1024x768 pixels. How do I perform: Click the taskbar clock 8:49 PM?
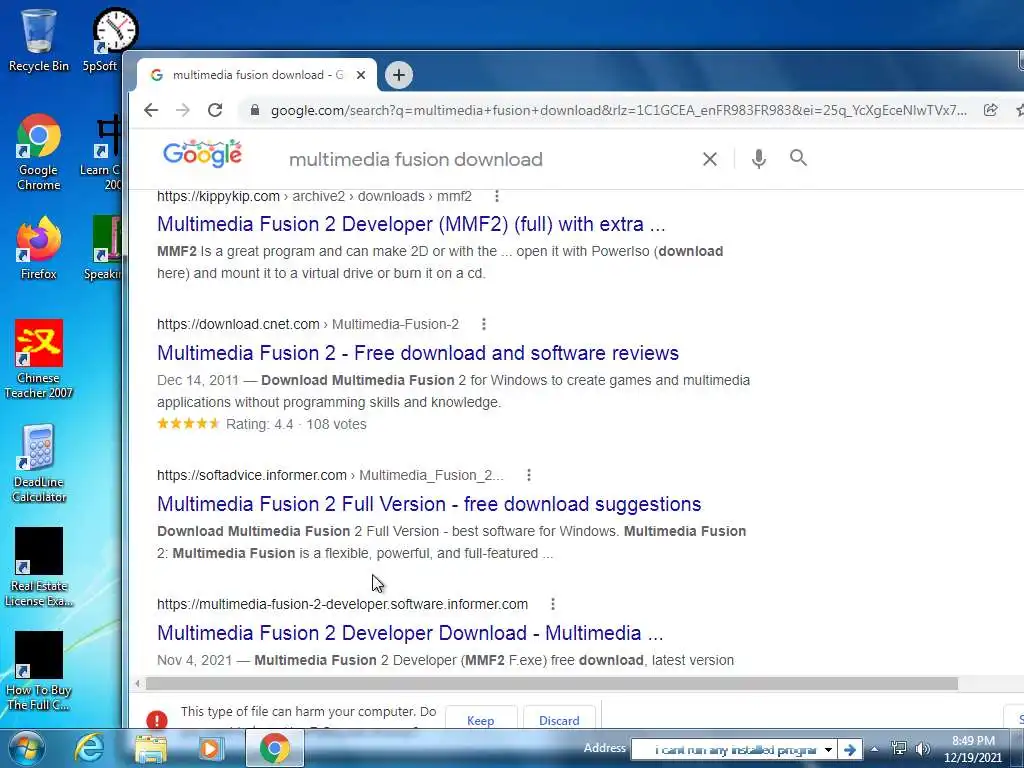click(x=973, y=749)
